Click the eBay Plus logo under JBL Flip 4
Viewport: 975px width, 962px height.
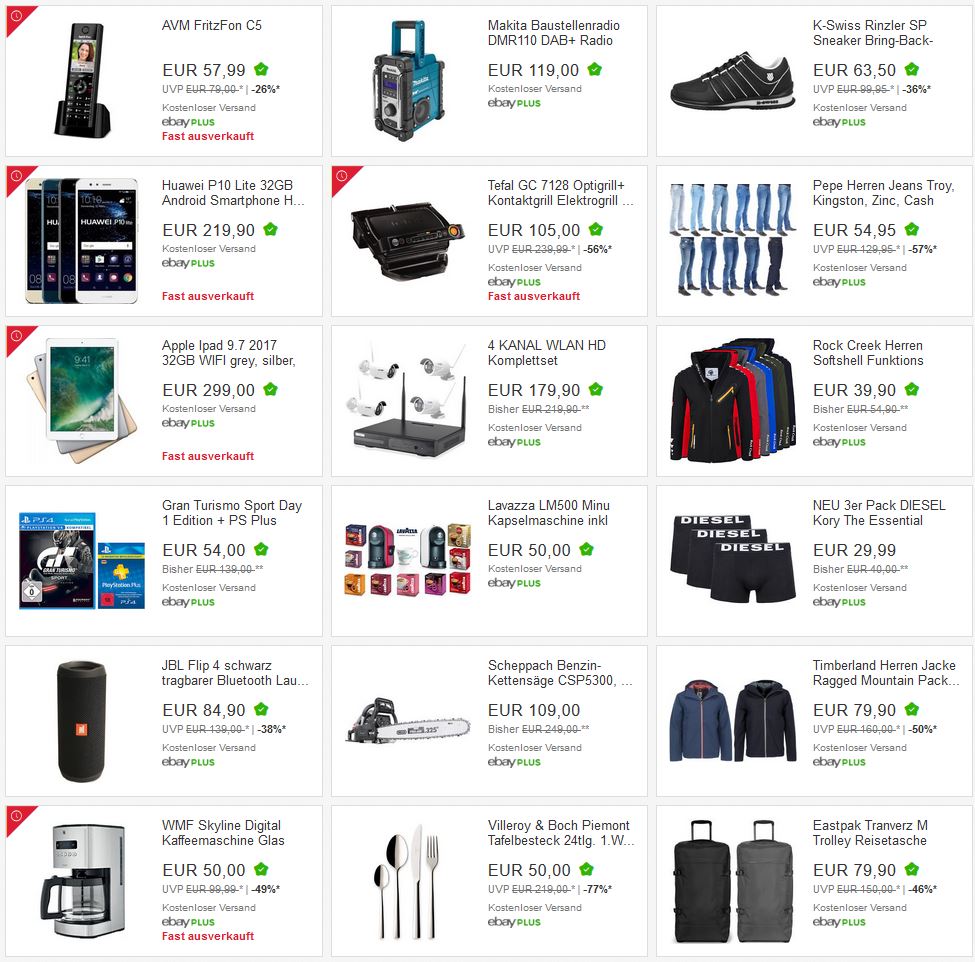pos(188,762)
